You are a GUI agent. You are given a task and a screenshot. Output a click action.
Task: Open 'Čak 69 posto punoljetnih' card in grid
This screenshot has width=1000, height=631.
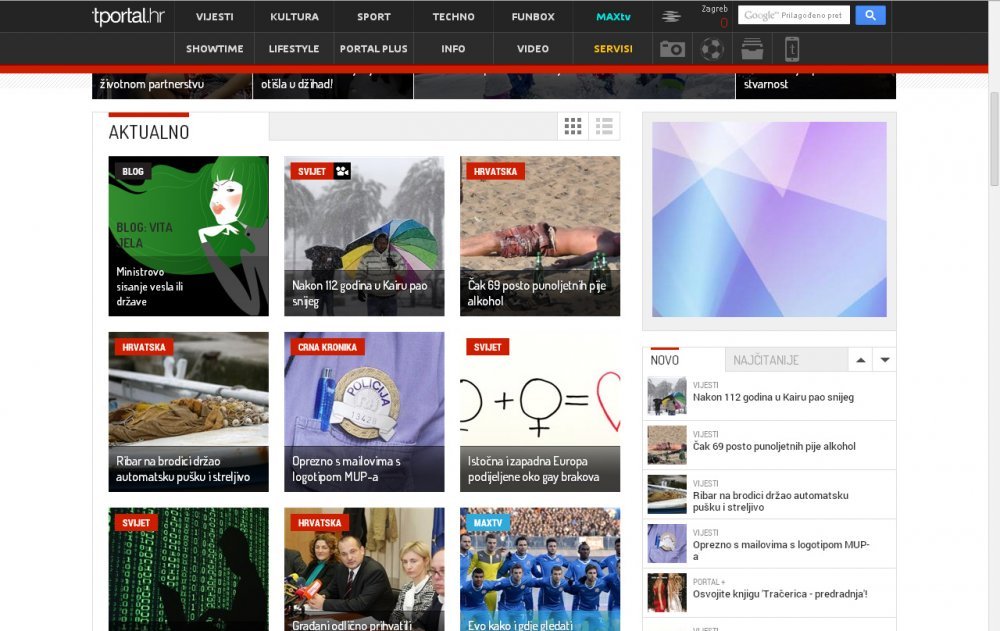click(x=540, y=236)
